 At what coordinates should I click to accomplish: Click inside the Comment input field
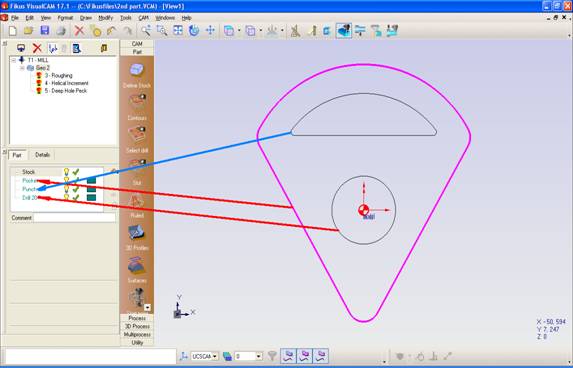click(75, 218)
